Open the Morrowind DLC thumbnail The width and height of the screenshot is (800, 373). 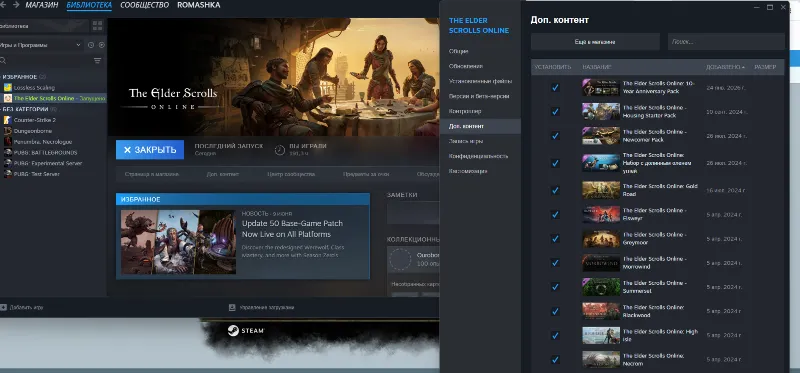[x=601, y=263]
